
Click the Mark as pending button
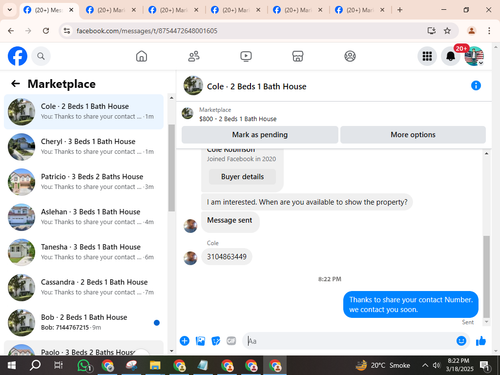(260, 135)
